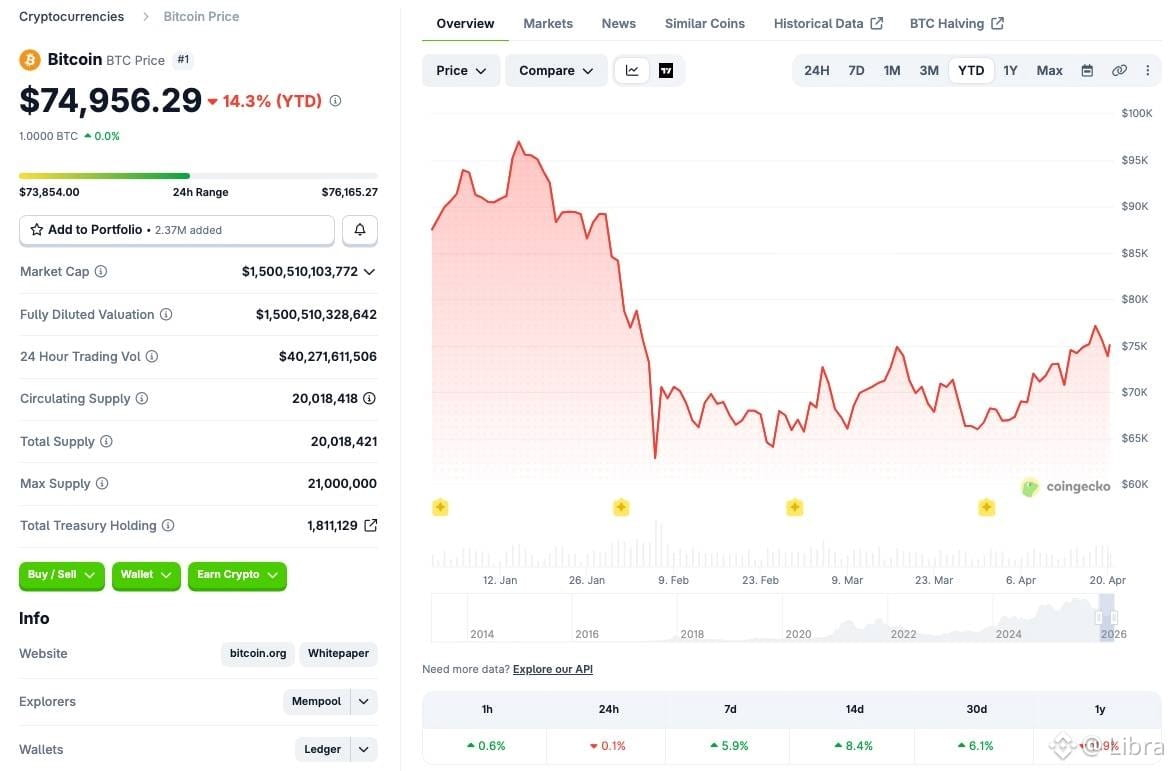Switch chart range to 1Y
This screenshot has width=1172, height=771.
1010,71
